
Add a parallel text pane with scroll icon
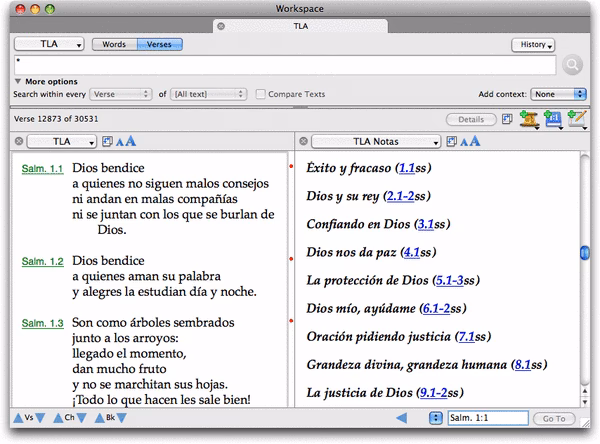coord(529,119)
